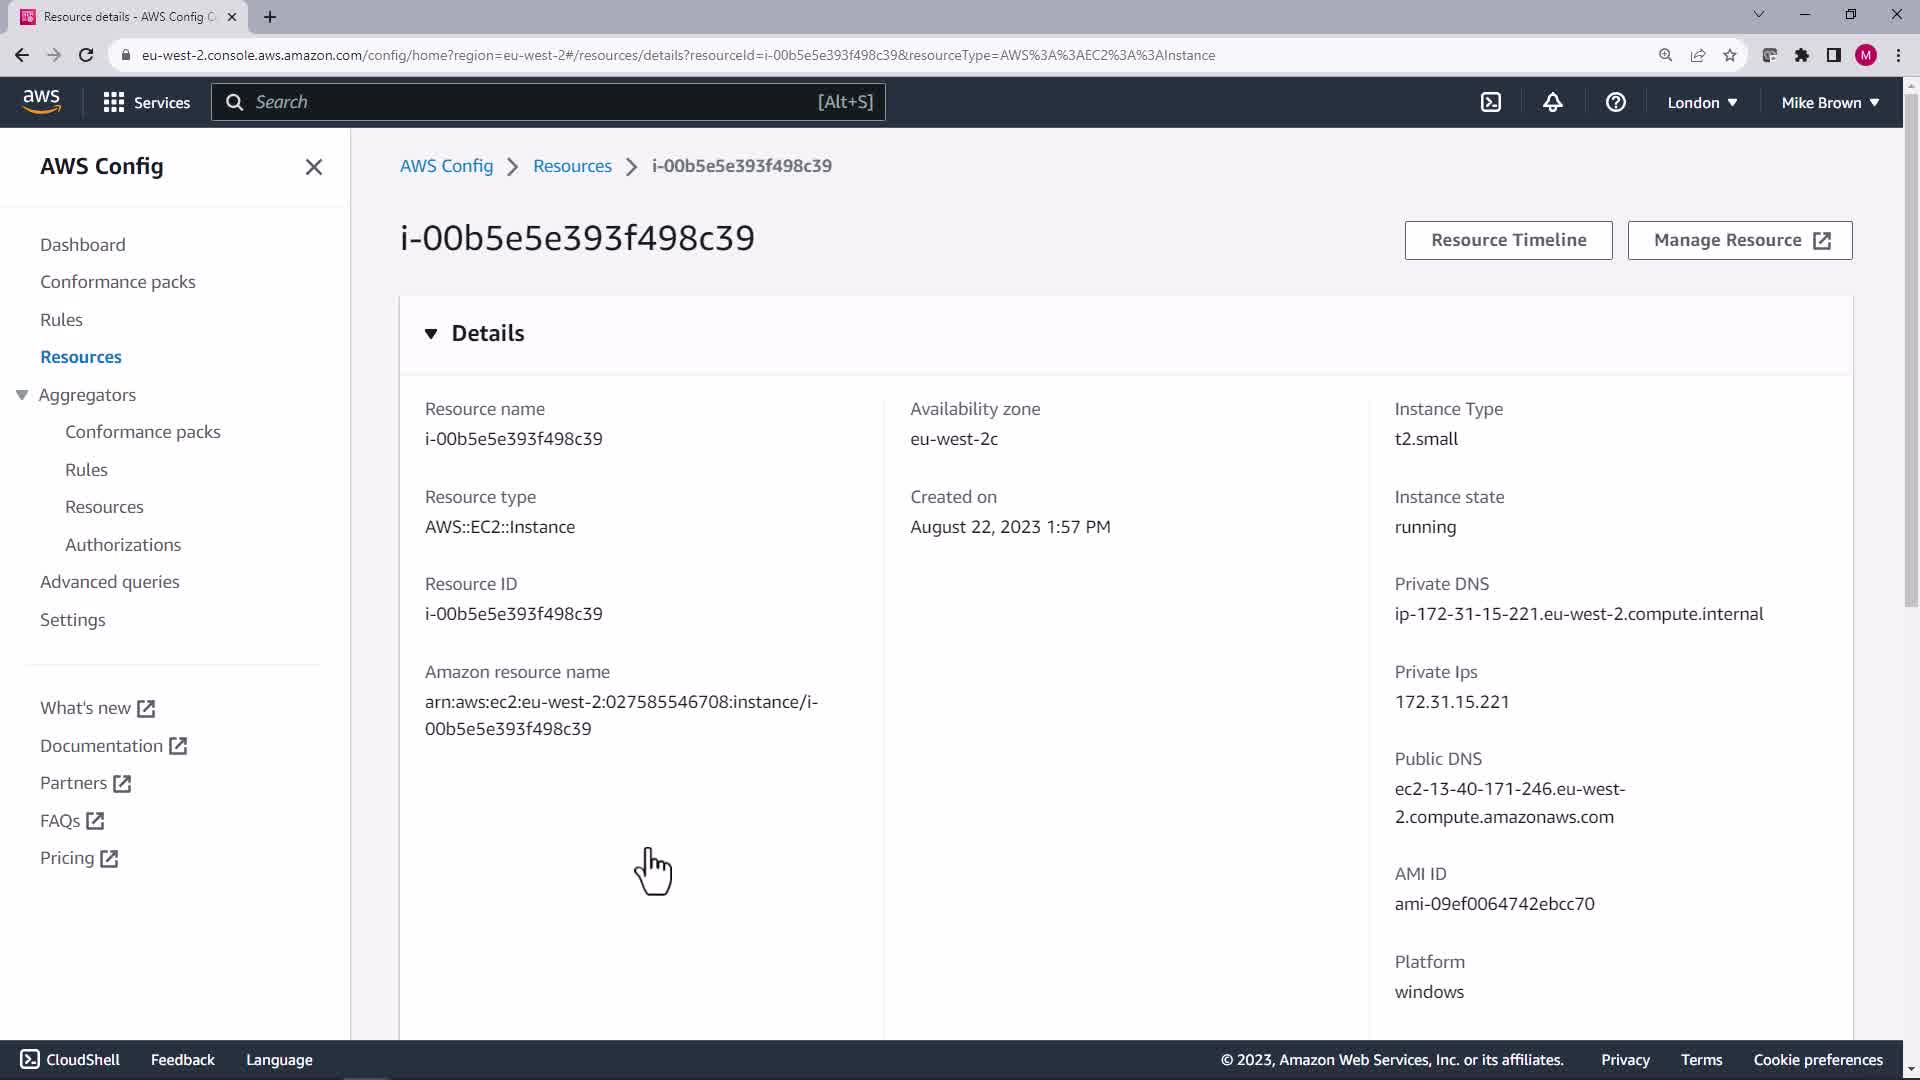Click the Manage Resource button
This screenshot has width=1920, height=1080.
coord(1739,240)
